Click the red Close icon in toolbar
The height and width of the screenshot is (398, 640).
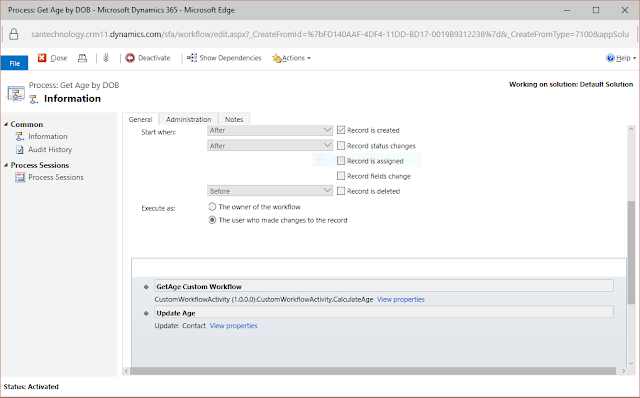click(42, 58)
